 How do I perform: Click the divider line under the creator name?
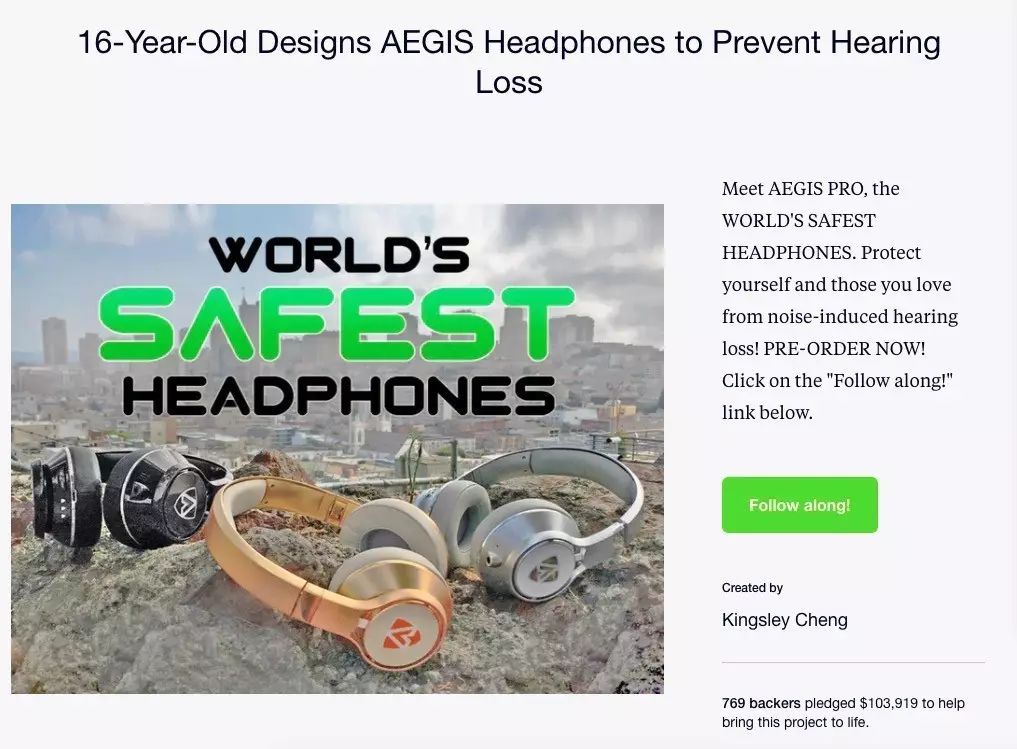(854, 663)
